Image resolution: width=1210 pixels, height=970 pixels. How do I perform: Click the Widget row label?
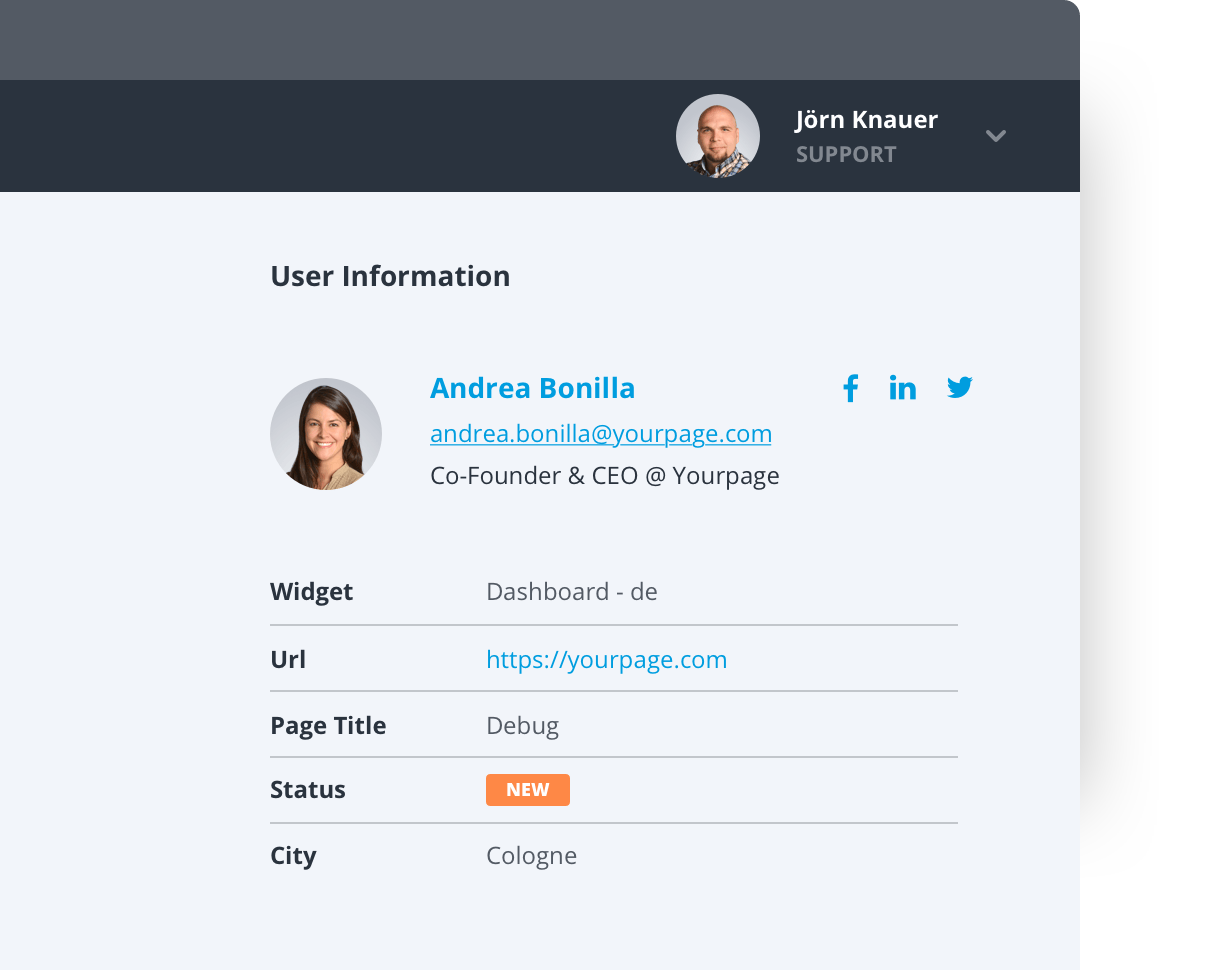tap(312, 592)
